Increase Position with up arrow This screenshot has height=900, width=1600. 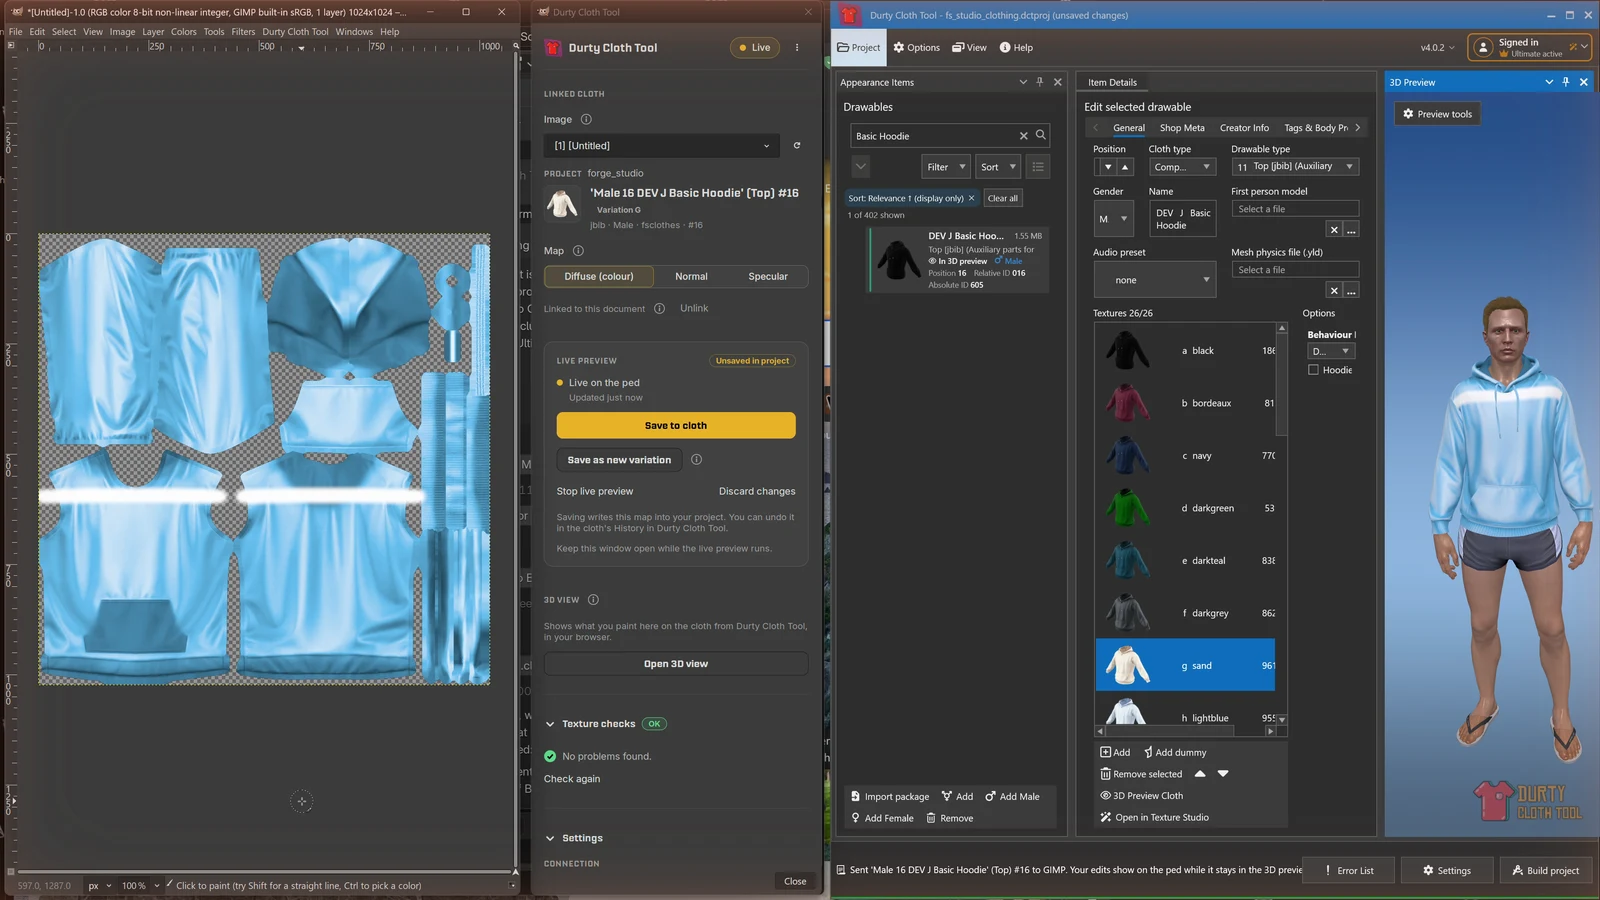pos(1125,167)
